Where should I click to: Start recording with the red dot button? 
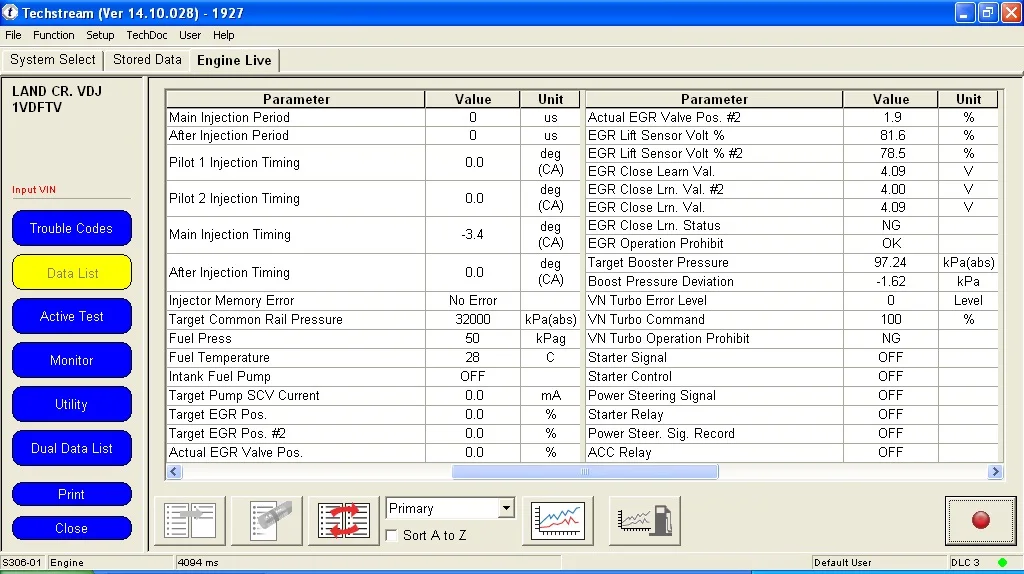(980, 520)
